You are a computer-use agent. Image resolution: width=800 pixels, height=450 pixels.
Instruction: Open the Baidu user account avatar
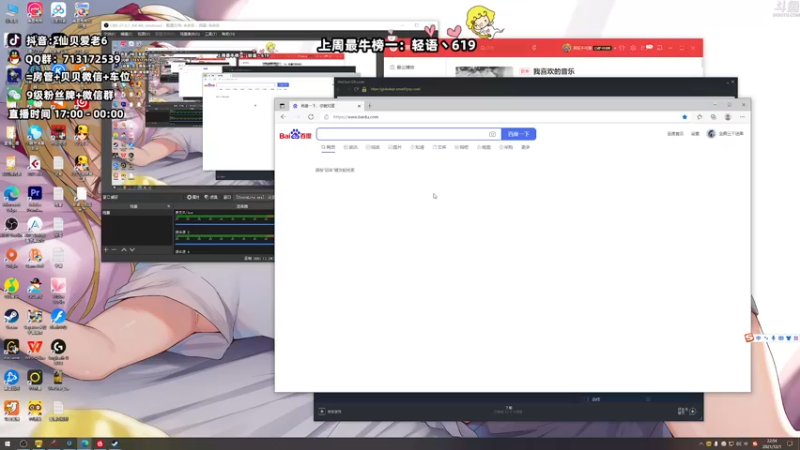point(711,134)
